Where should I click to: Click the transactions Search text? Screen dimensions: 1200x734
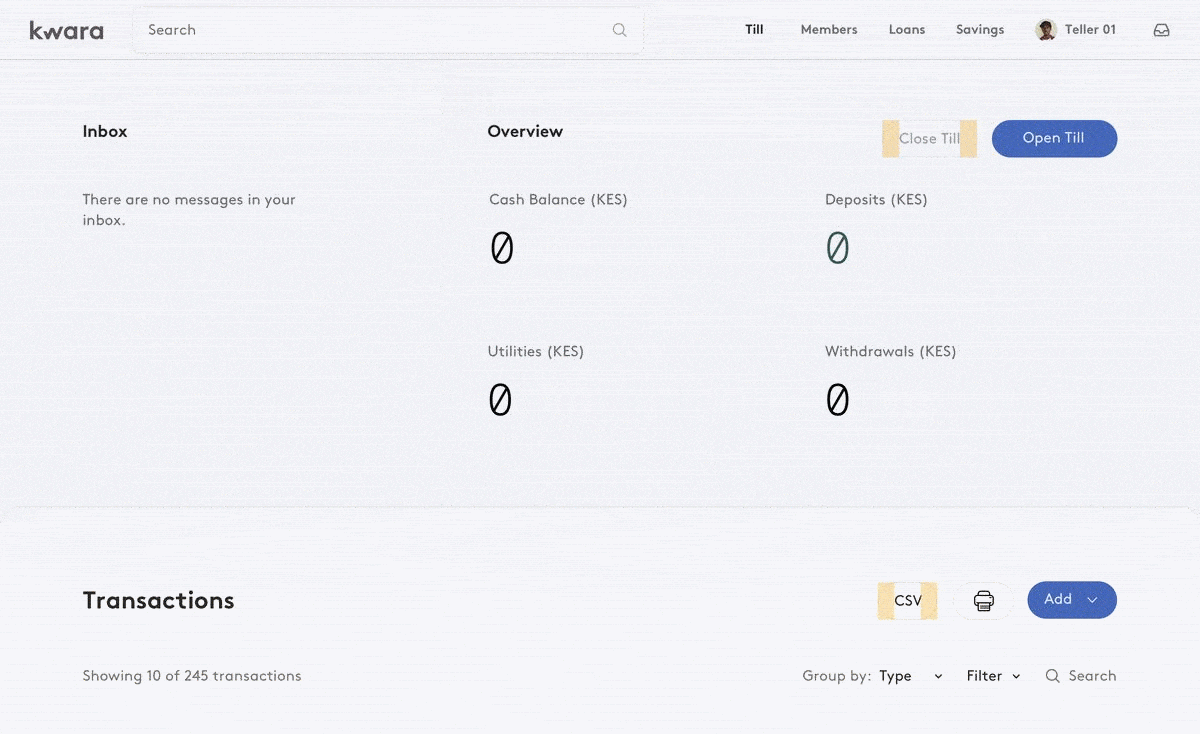click(x=1092, y=676)
